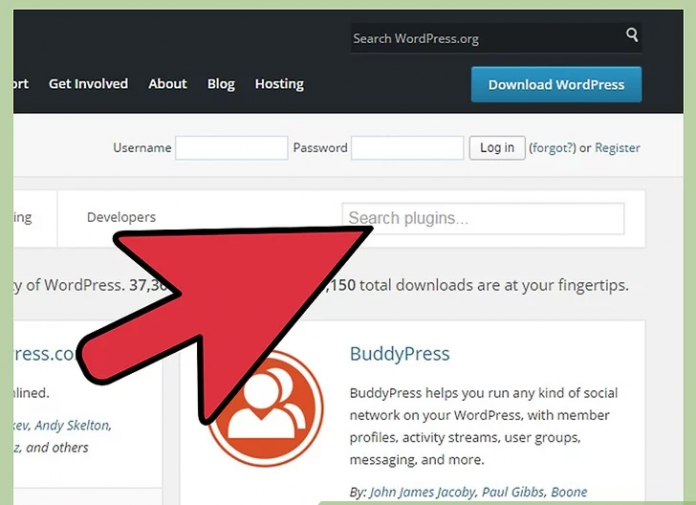Select Hosting in the top navigation
Viewport: 696px width, 505px height.
279,84
